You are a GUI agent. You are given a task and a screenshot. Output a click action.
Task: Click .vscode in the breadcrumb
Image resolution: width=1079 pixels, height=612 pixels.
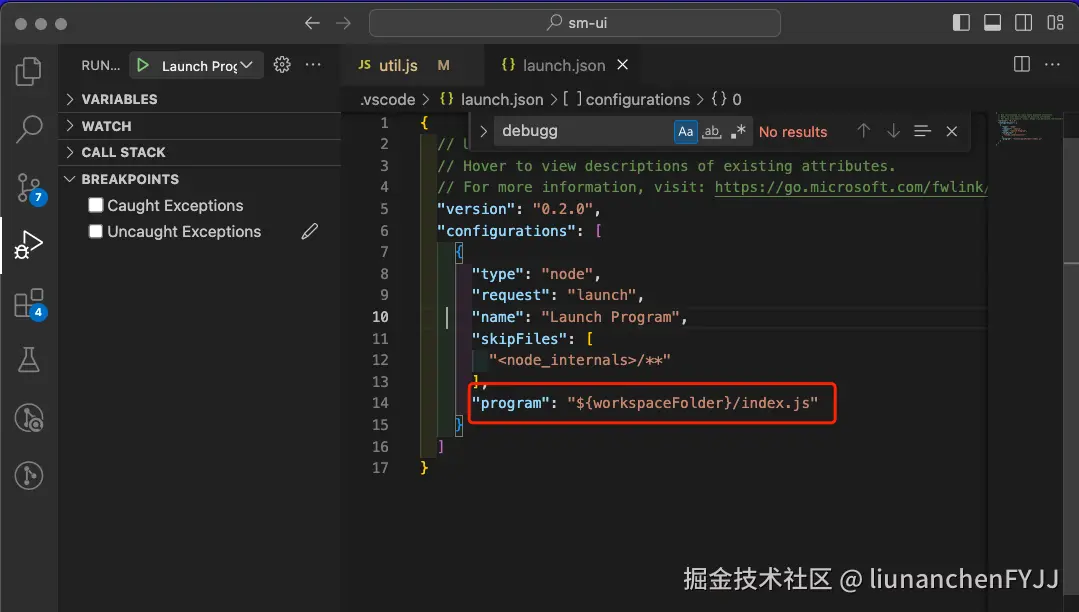(x=387, y=100)
